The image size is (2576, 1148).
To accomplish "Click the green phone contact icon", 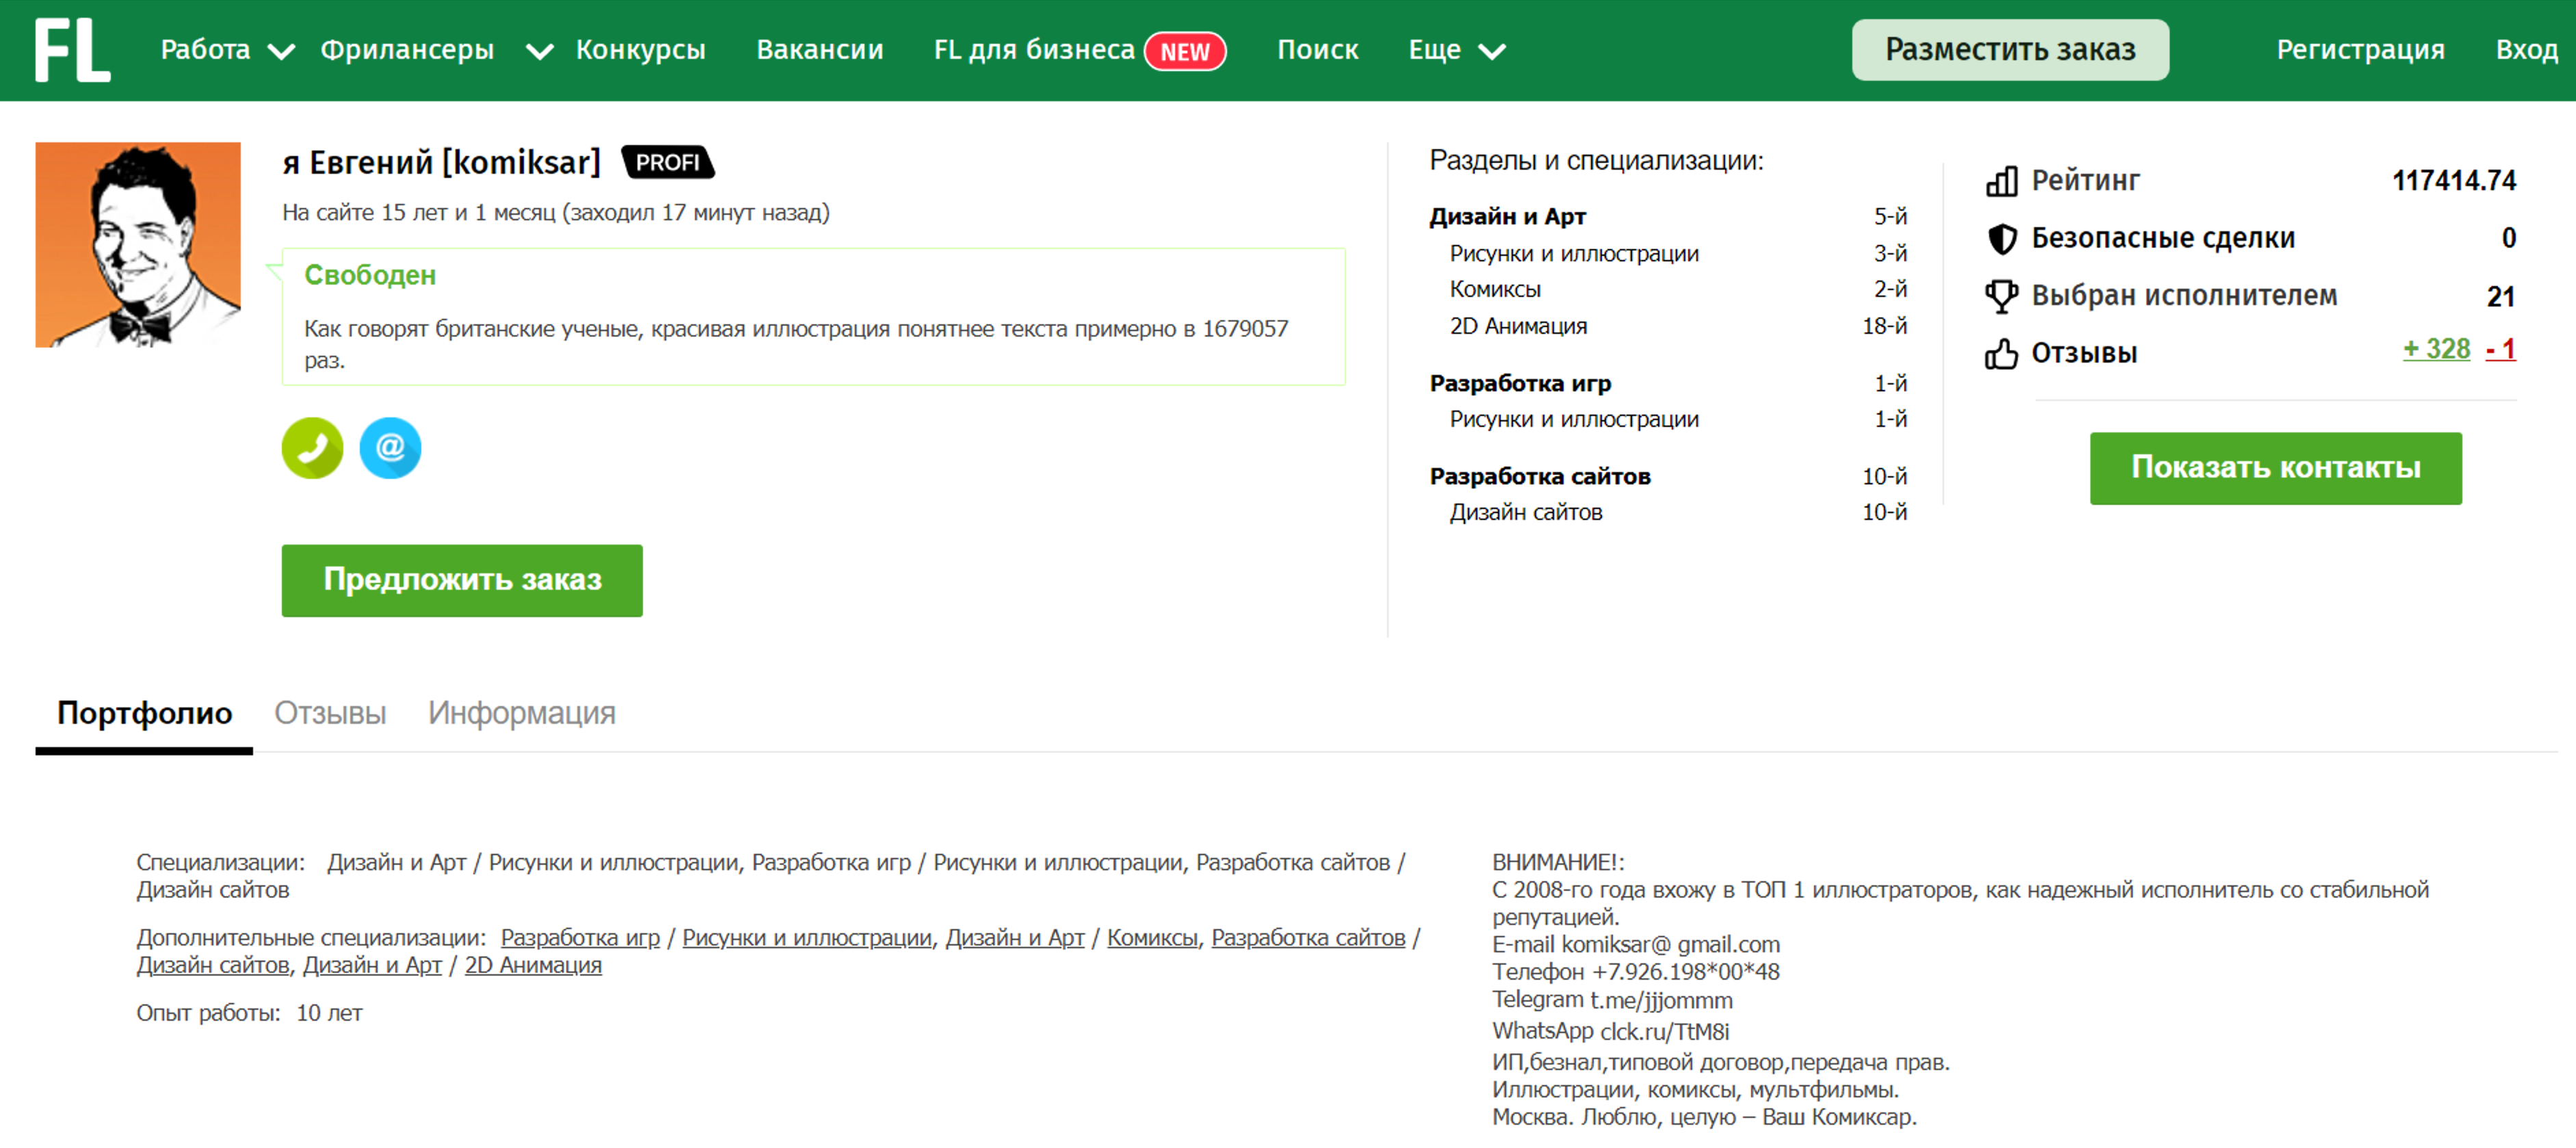I will coord(312,448).
